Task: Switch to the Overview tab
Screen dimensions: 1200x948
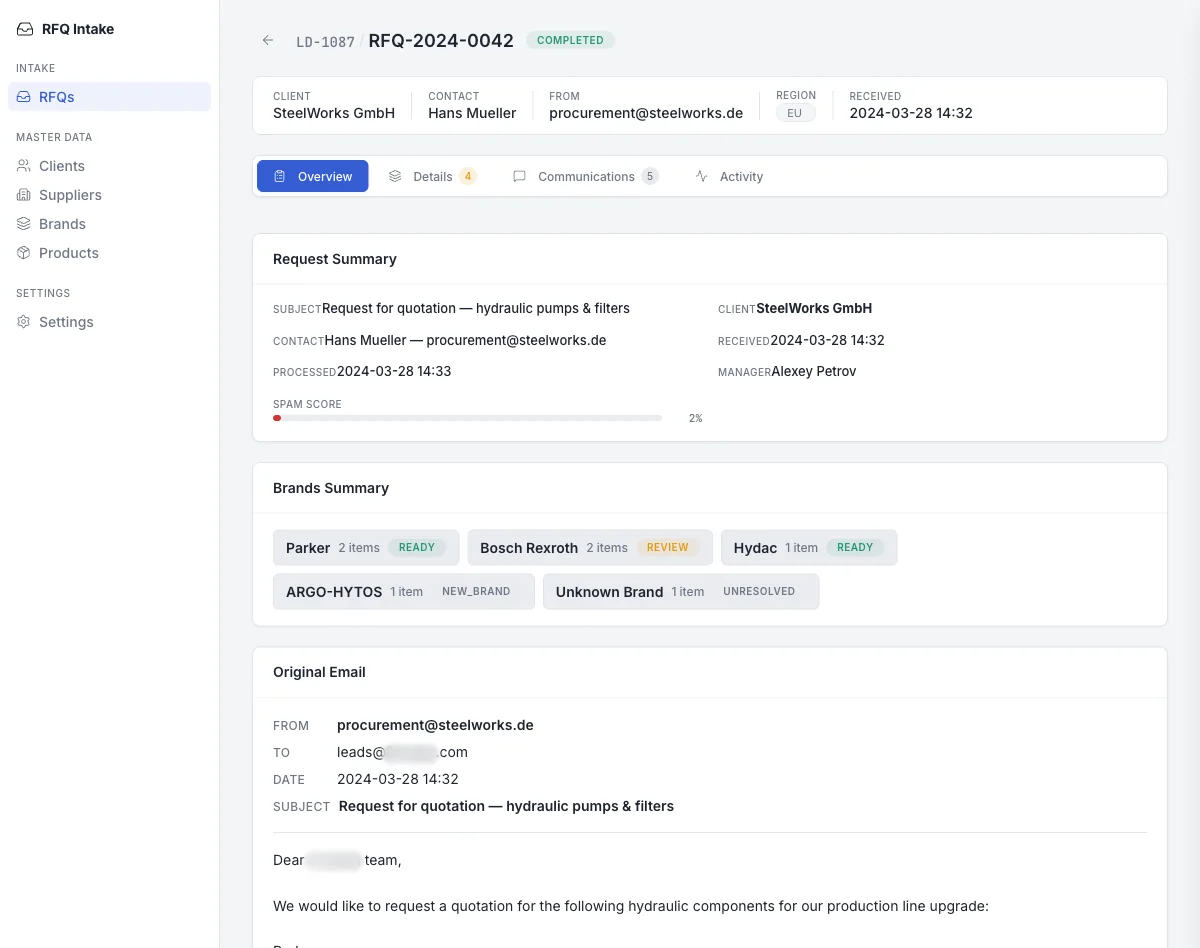Action: (313, 176)
